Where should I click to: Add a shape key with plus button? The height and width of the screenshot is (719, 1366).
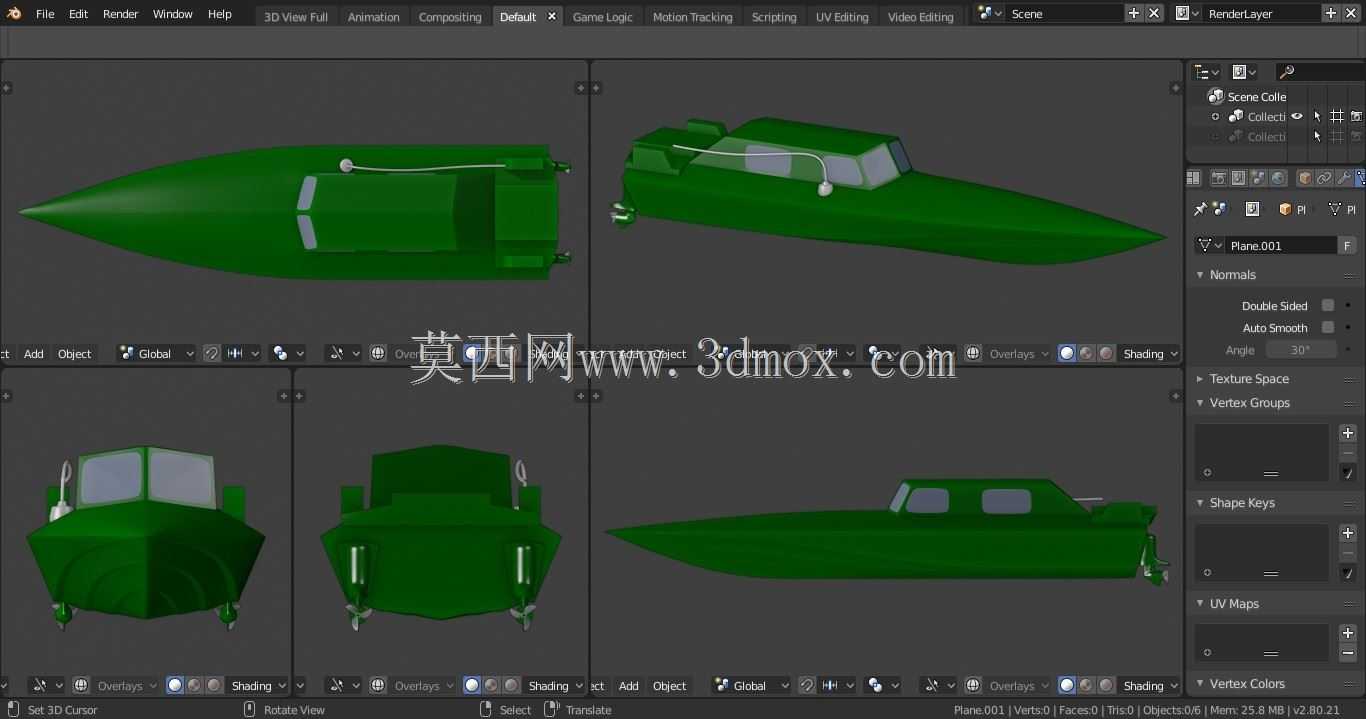tap(1348, 533)
